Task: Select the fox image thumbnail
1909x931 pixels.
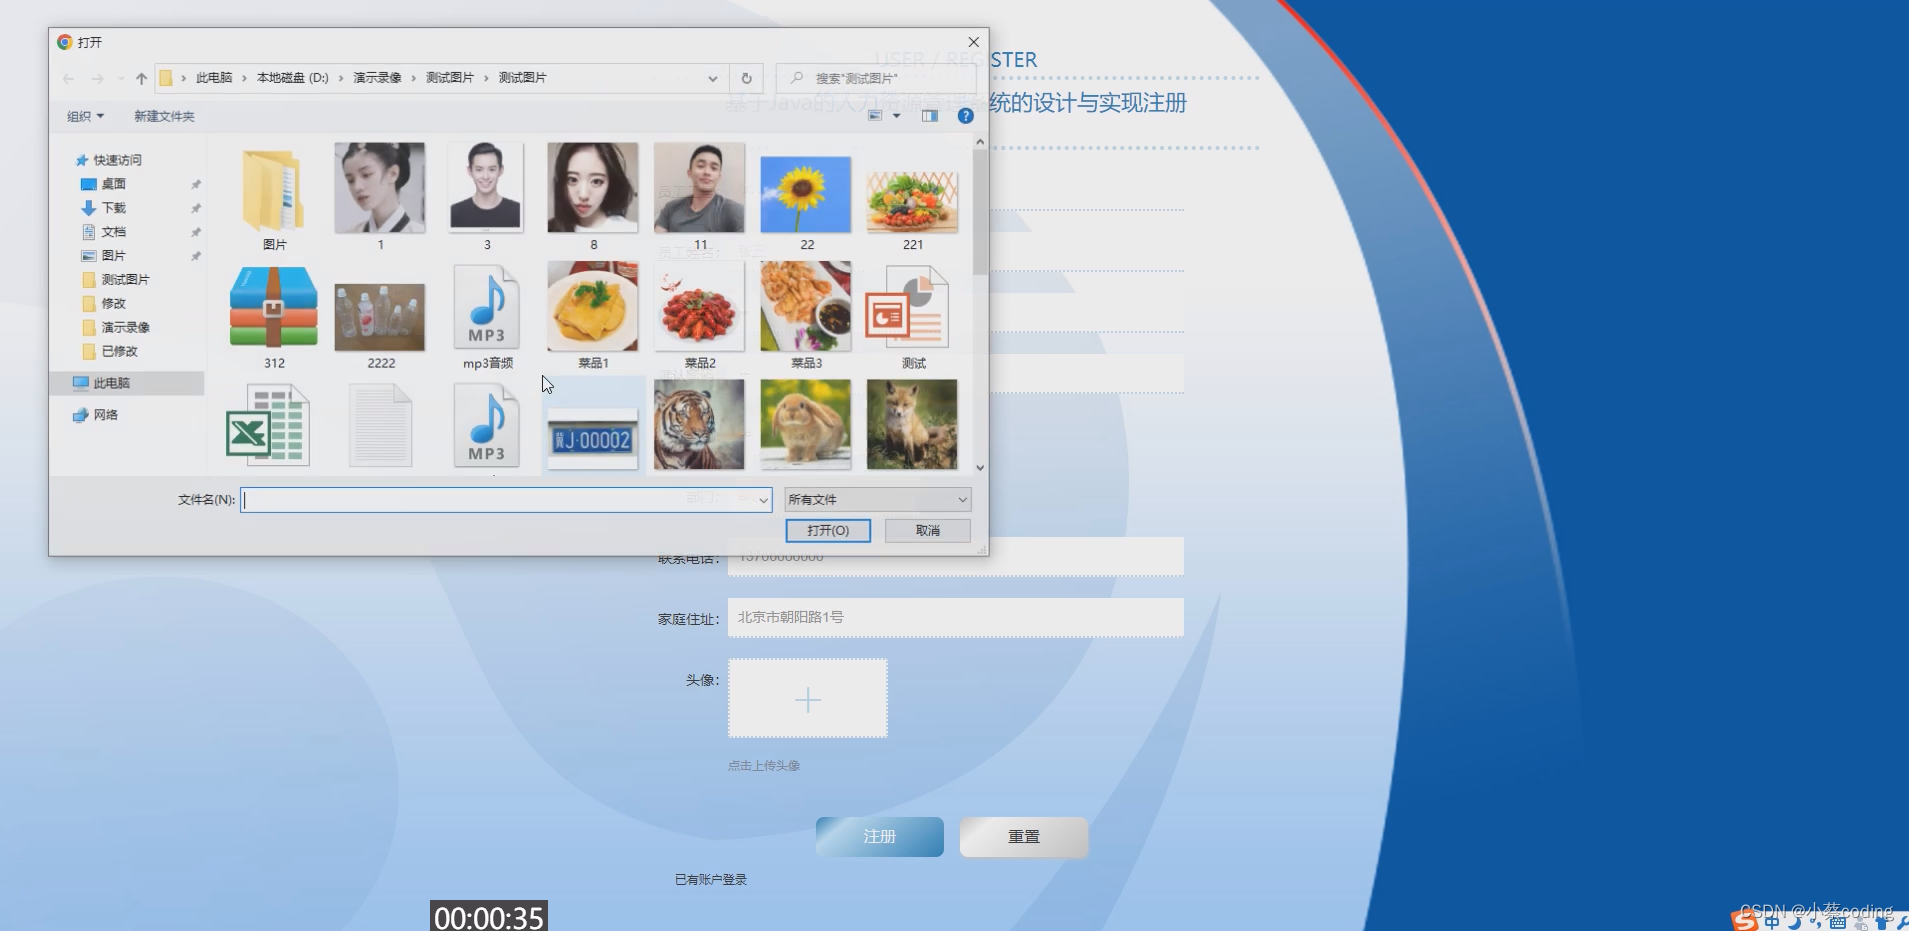Action: click(x=912, y=424)
